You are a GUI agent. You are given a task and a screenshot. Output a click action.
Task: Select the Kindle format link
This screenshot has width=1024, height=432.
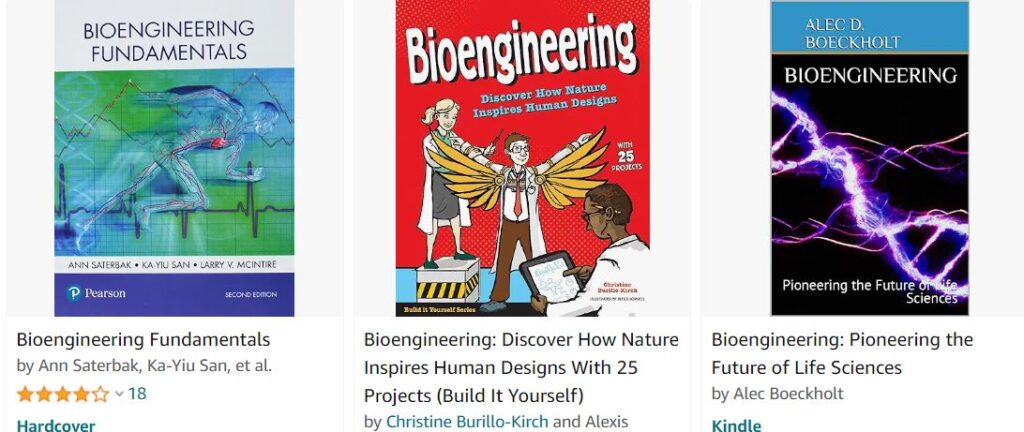(736, 425)
